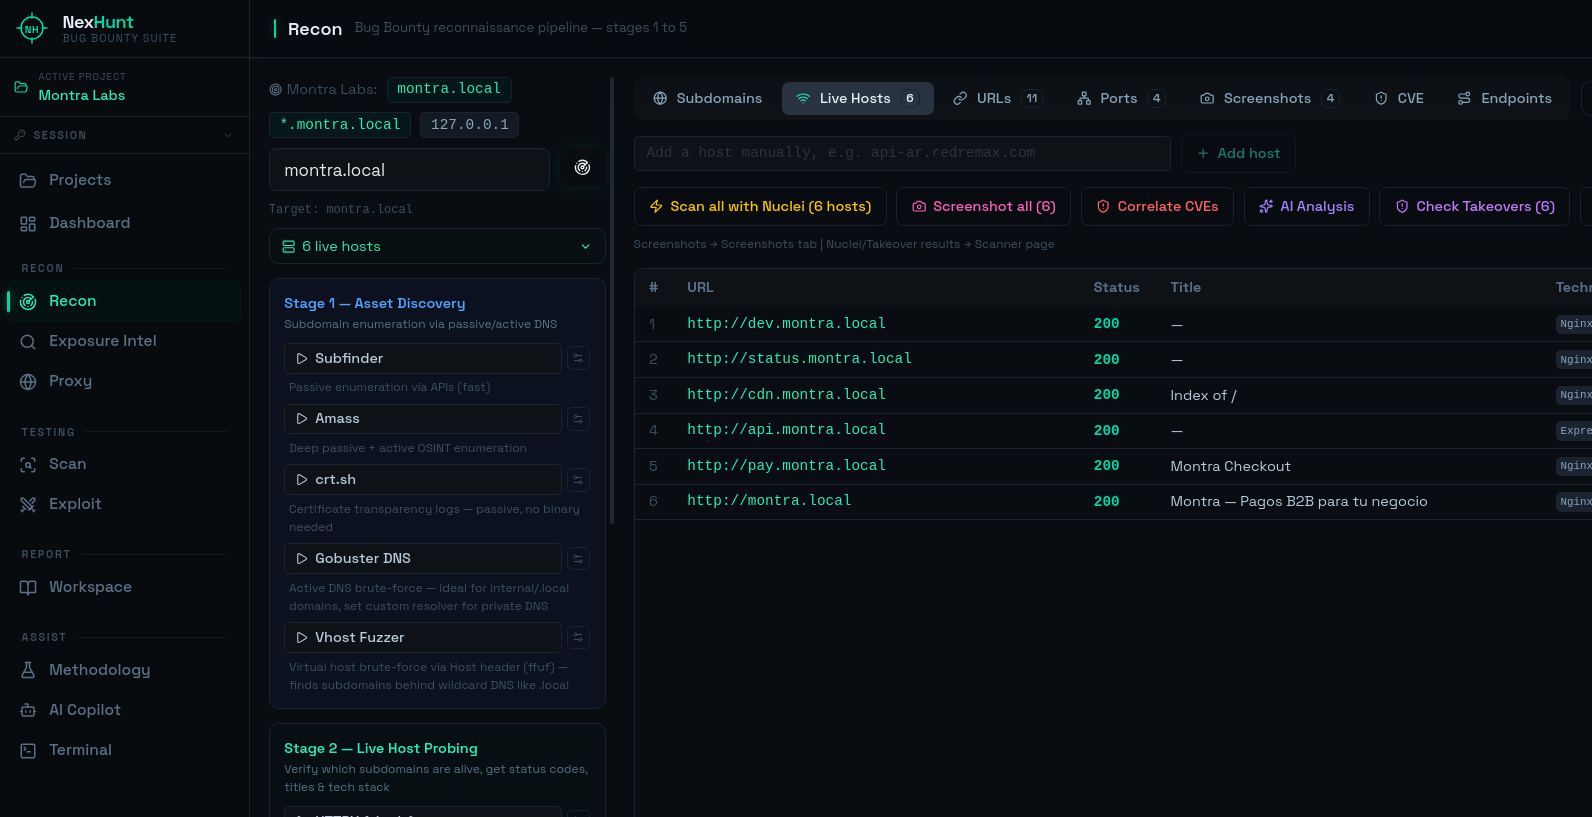Click the Stage 1 — Asset Discovery heading

[375, 303]
